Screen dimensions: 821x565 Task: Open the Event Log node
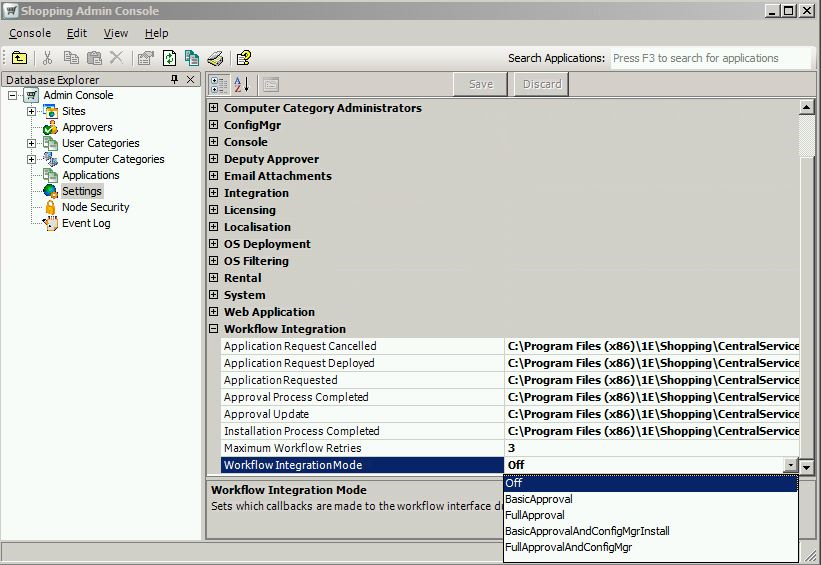coord(86,223)
